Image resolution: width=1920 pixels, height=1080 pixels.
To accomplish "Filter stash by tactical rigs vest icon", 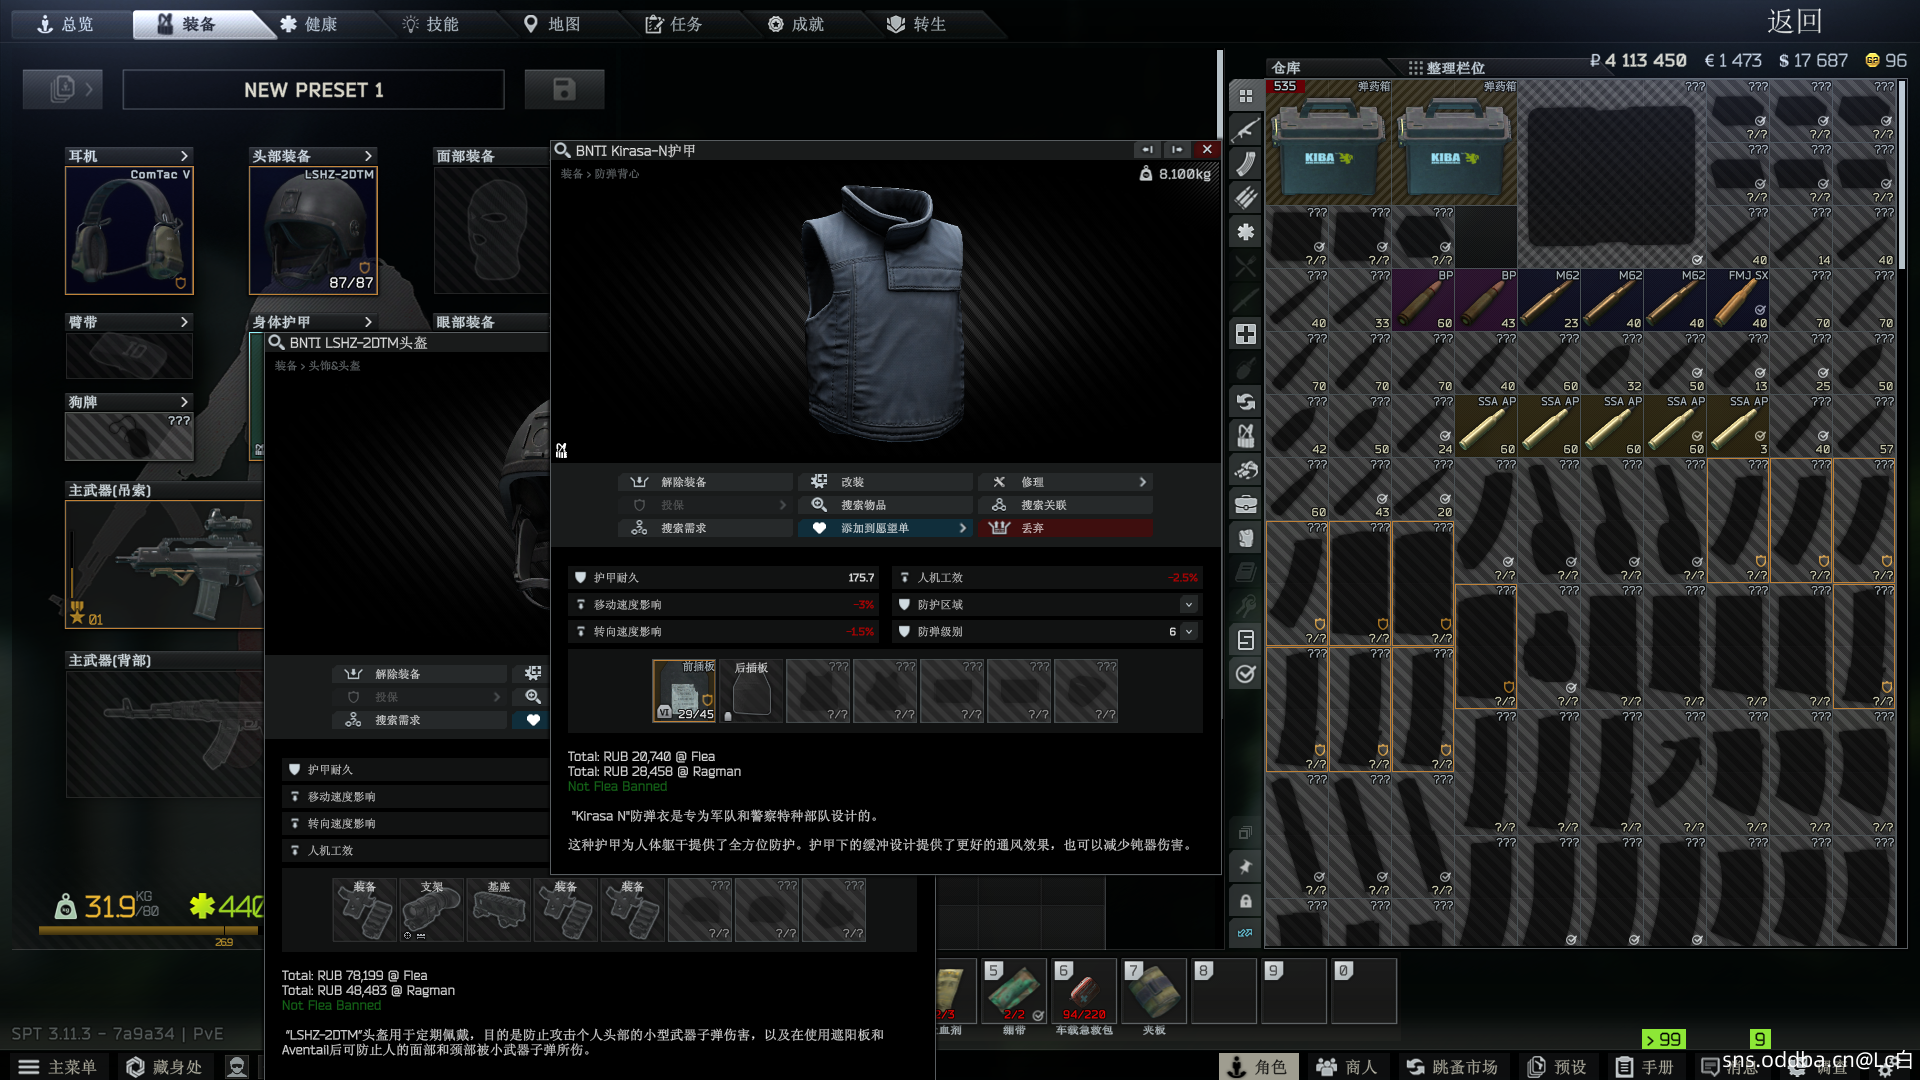I will (1245, 436).
